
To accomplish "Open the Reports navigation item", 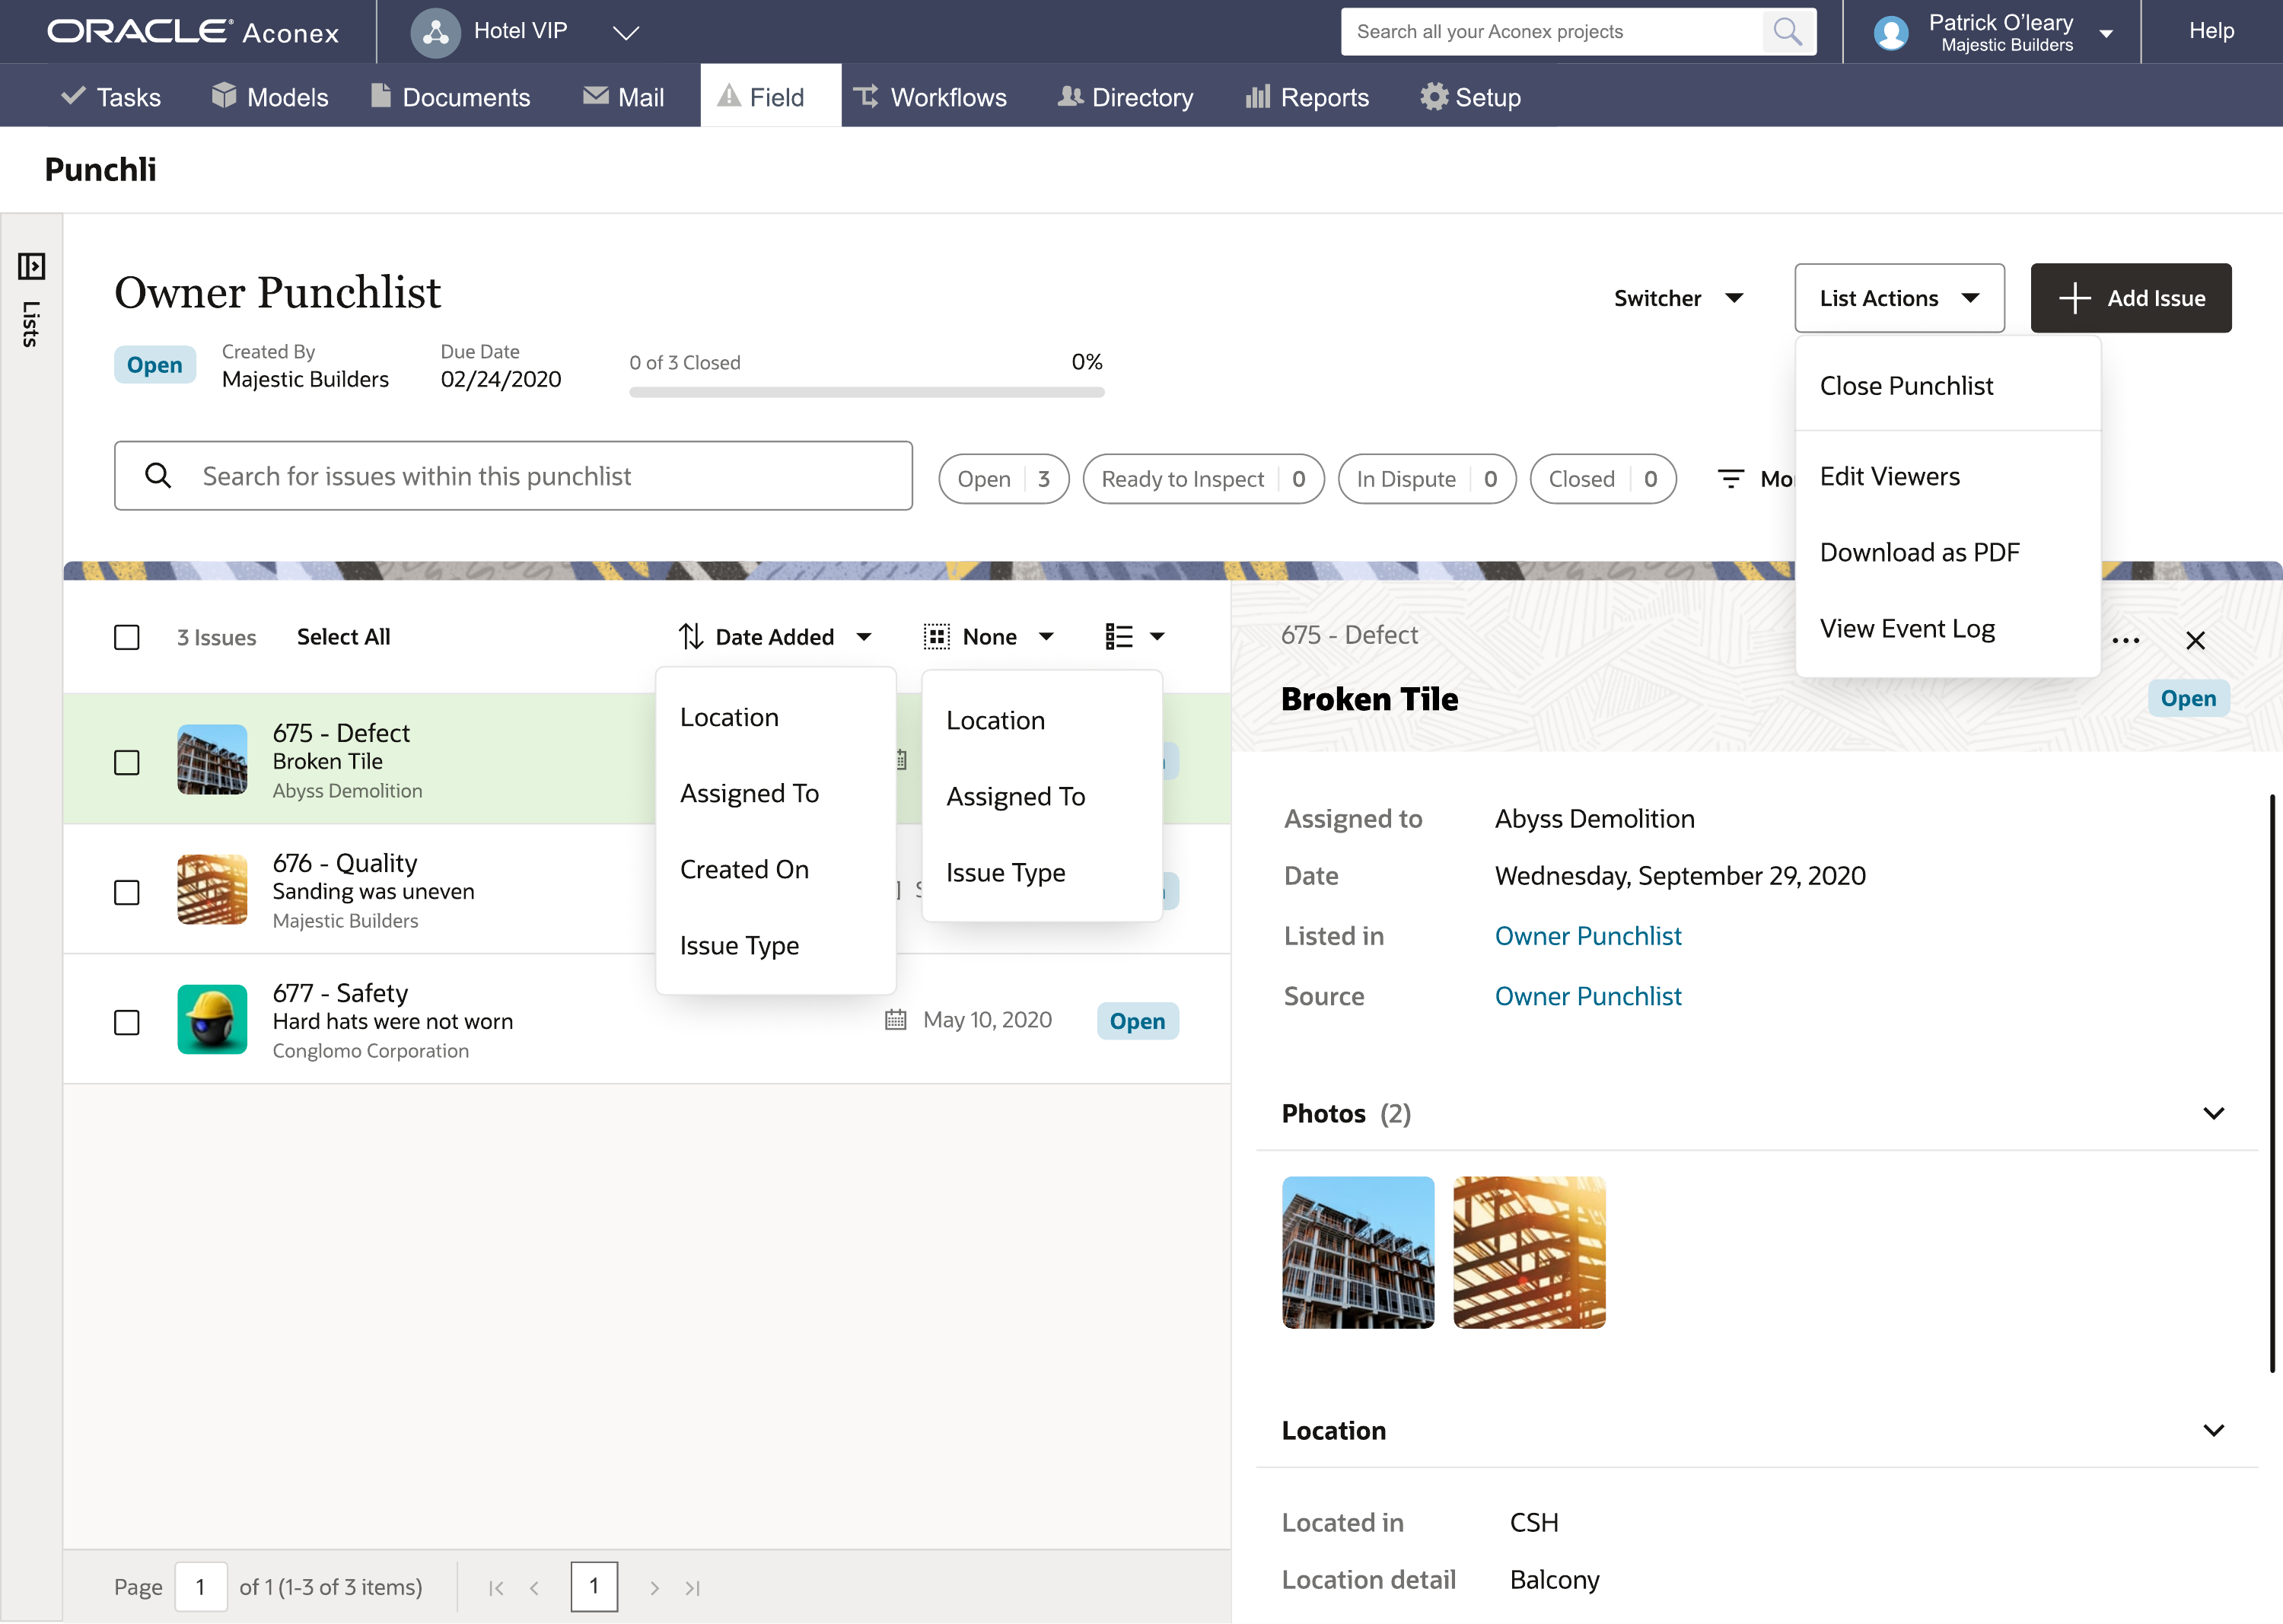I will pyautogui.click(x=1307, y=97).
